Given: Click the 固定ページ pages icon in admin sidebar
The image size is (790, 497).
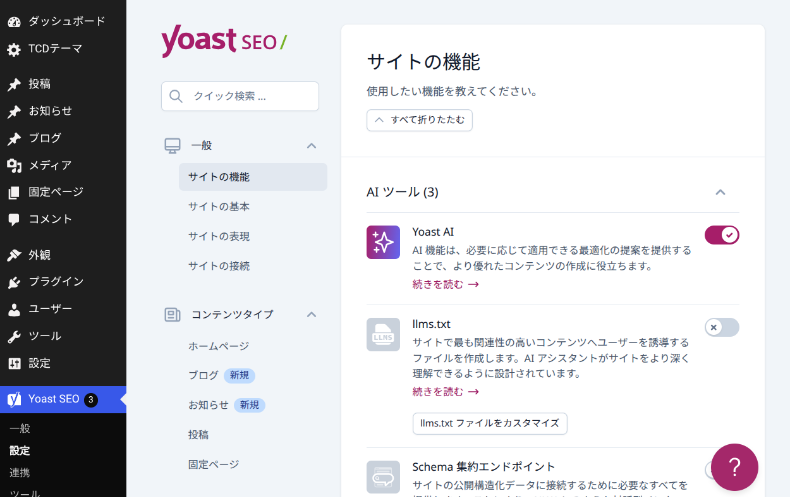Looking at the screenshot, I should tap(14, 193).
